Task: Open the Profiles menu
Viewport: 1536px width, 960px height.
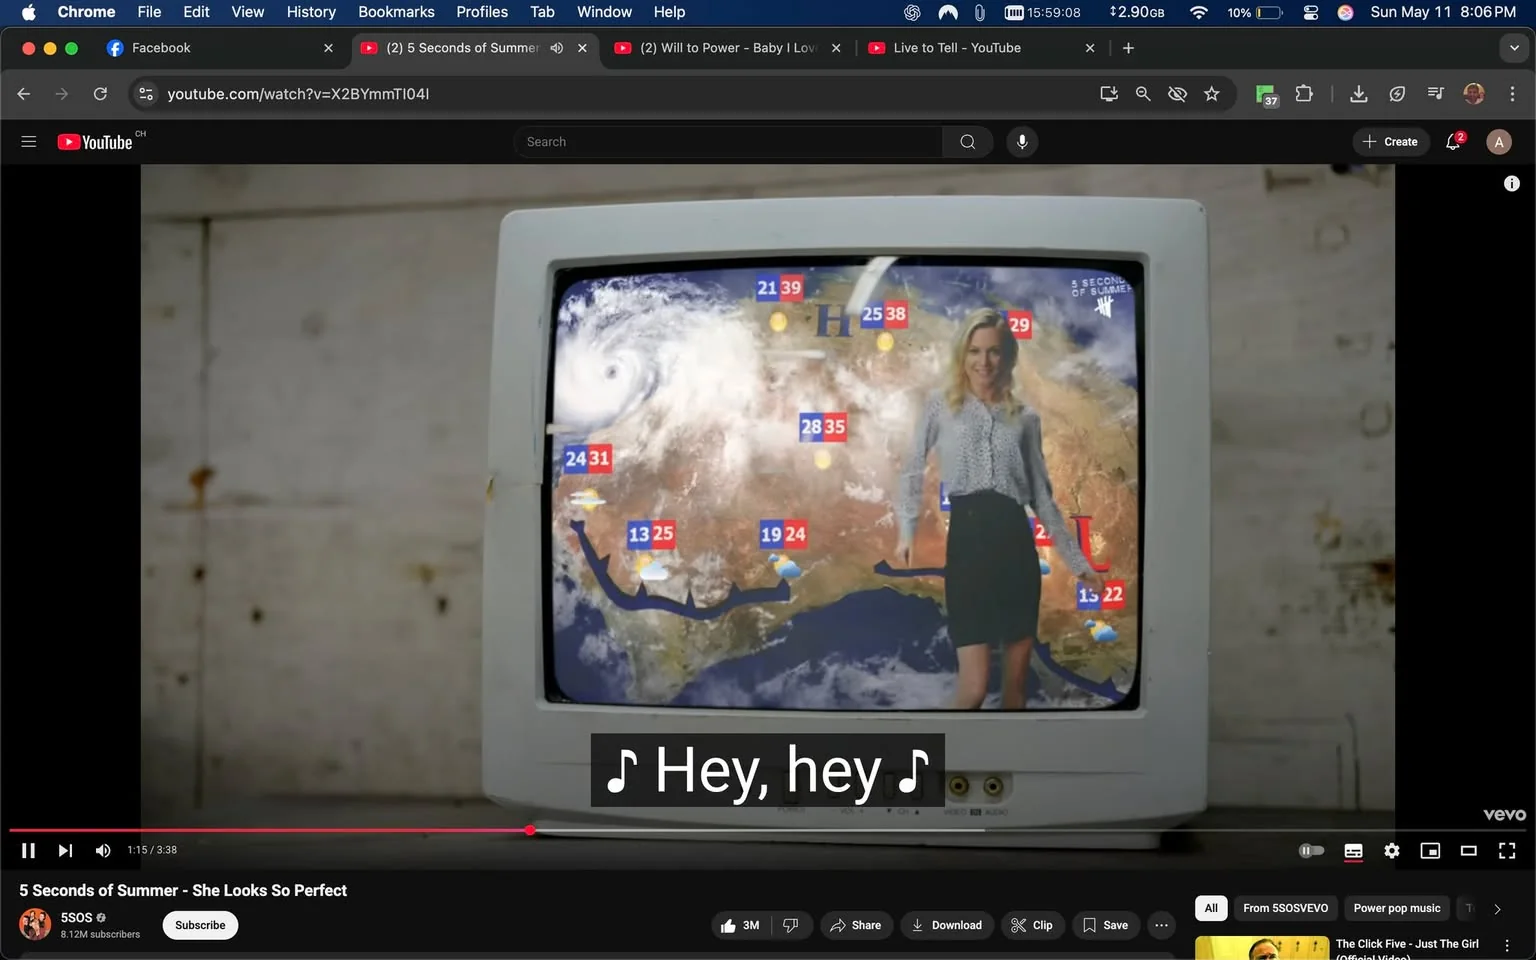Action: 482,12
